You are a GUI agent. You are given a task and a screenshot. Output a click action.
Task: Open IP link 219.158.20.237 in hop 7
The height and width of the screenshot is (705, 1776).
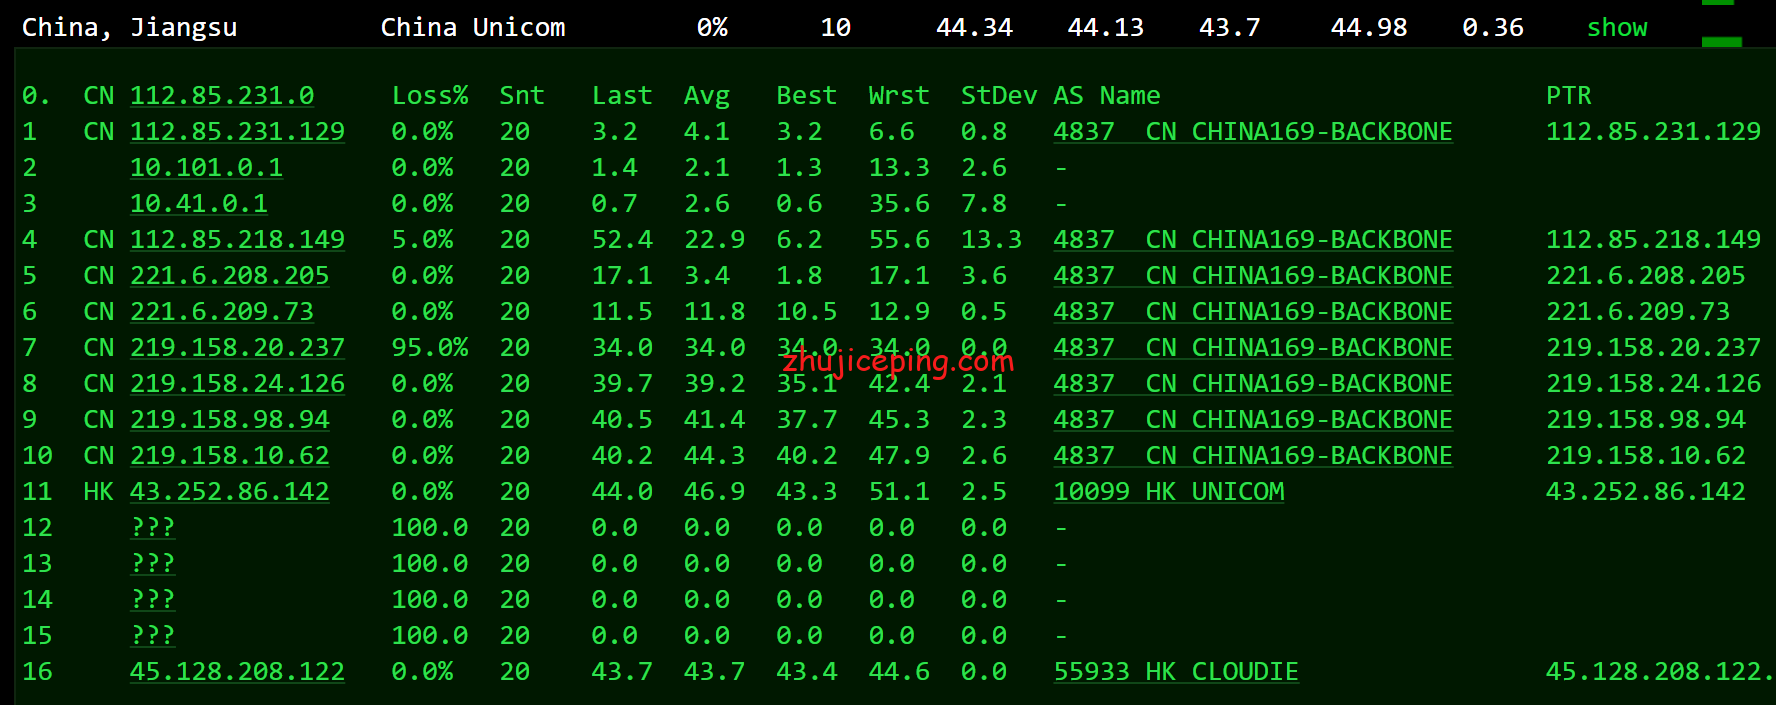[x=237, y=347]
